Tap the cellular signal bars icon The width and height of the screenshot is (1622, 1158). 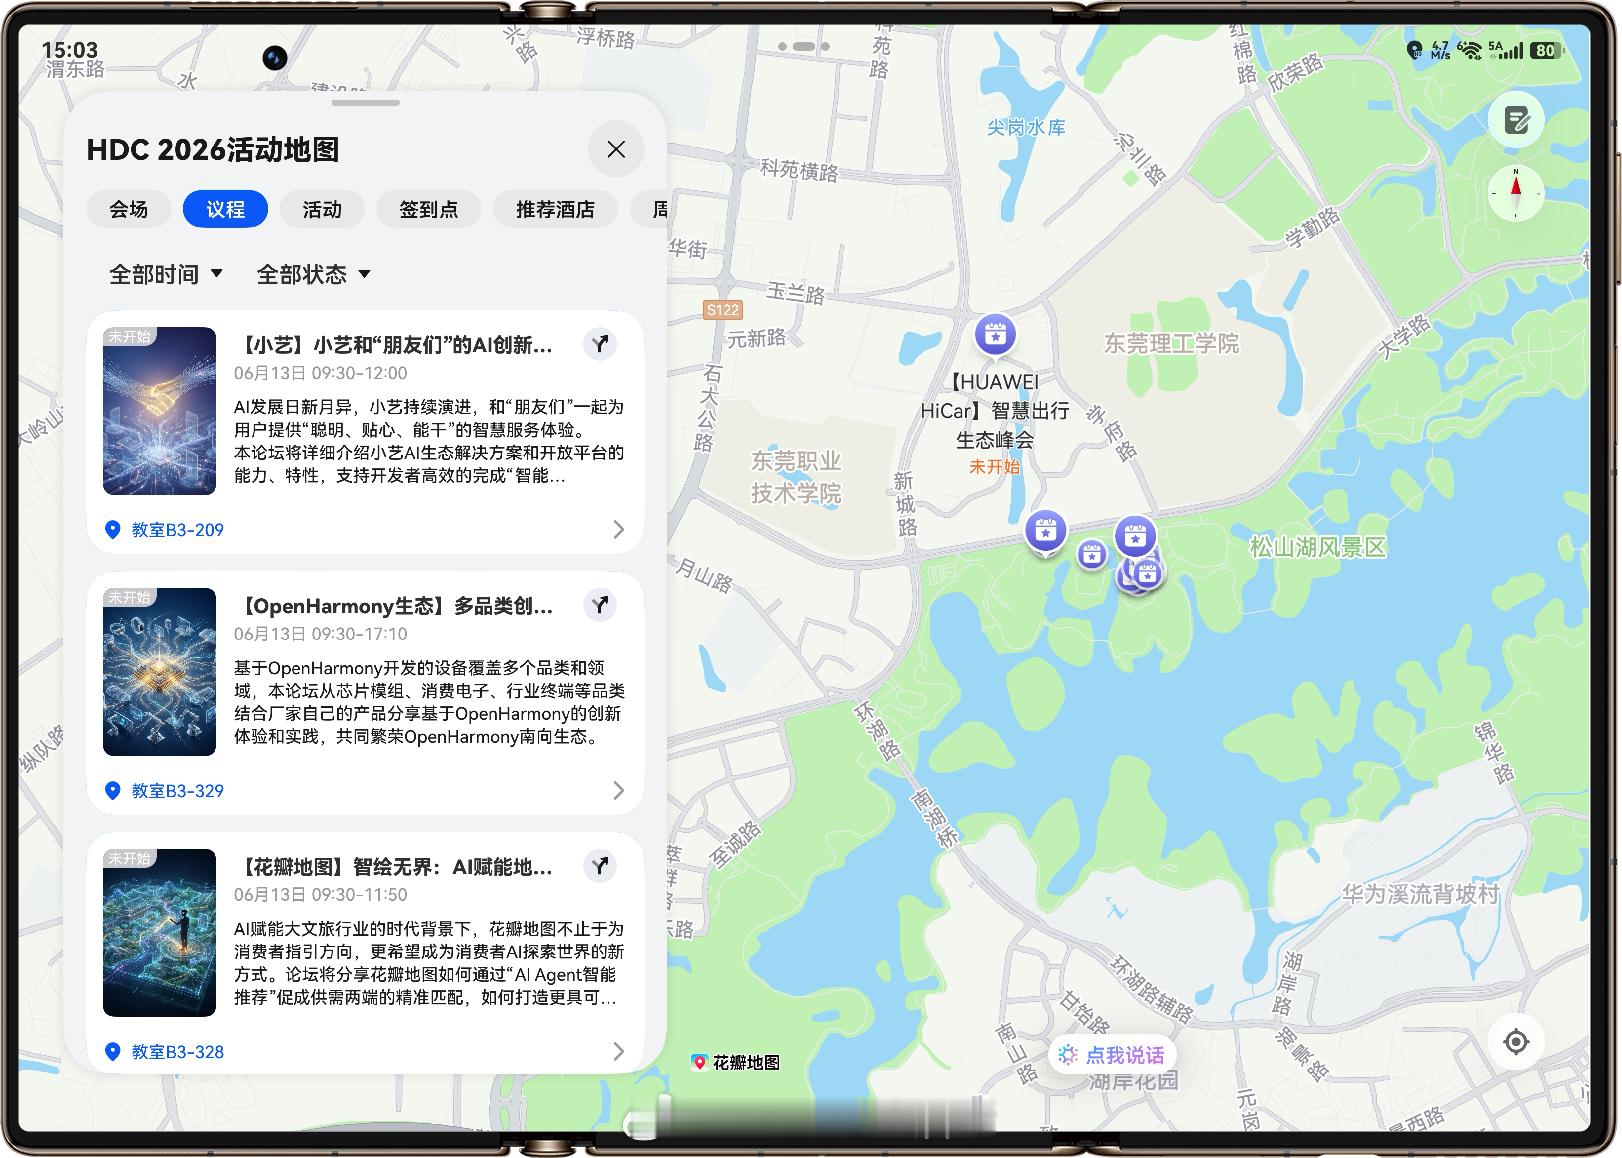tap(1509, 50)
